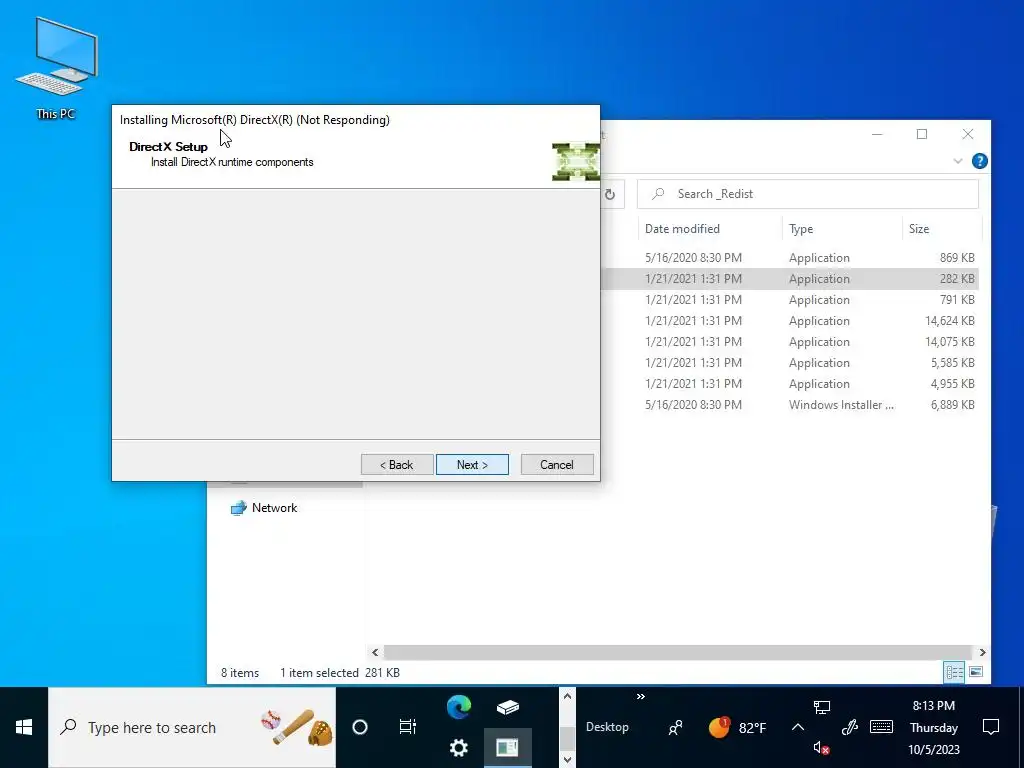Sort by Size column header
Screen dimensions: 1024x768
point(919,229)
